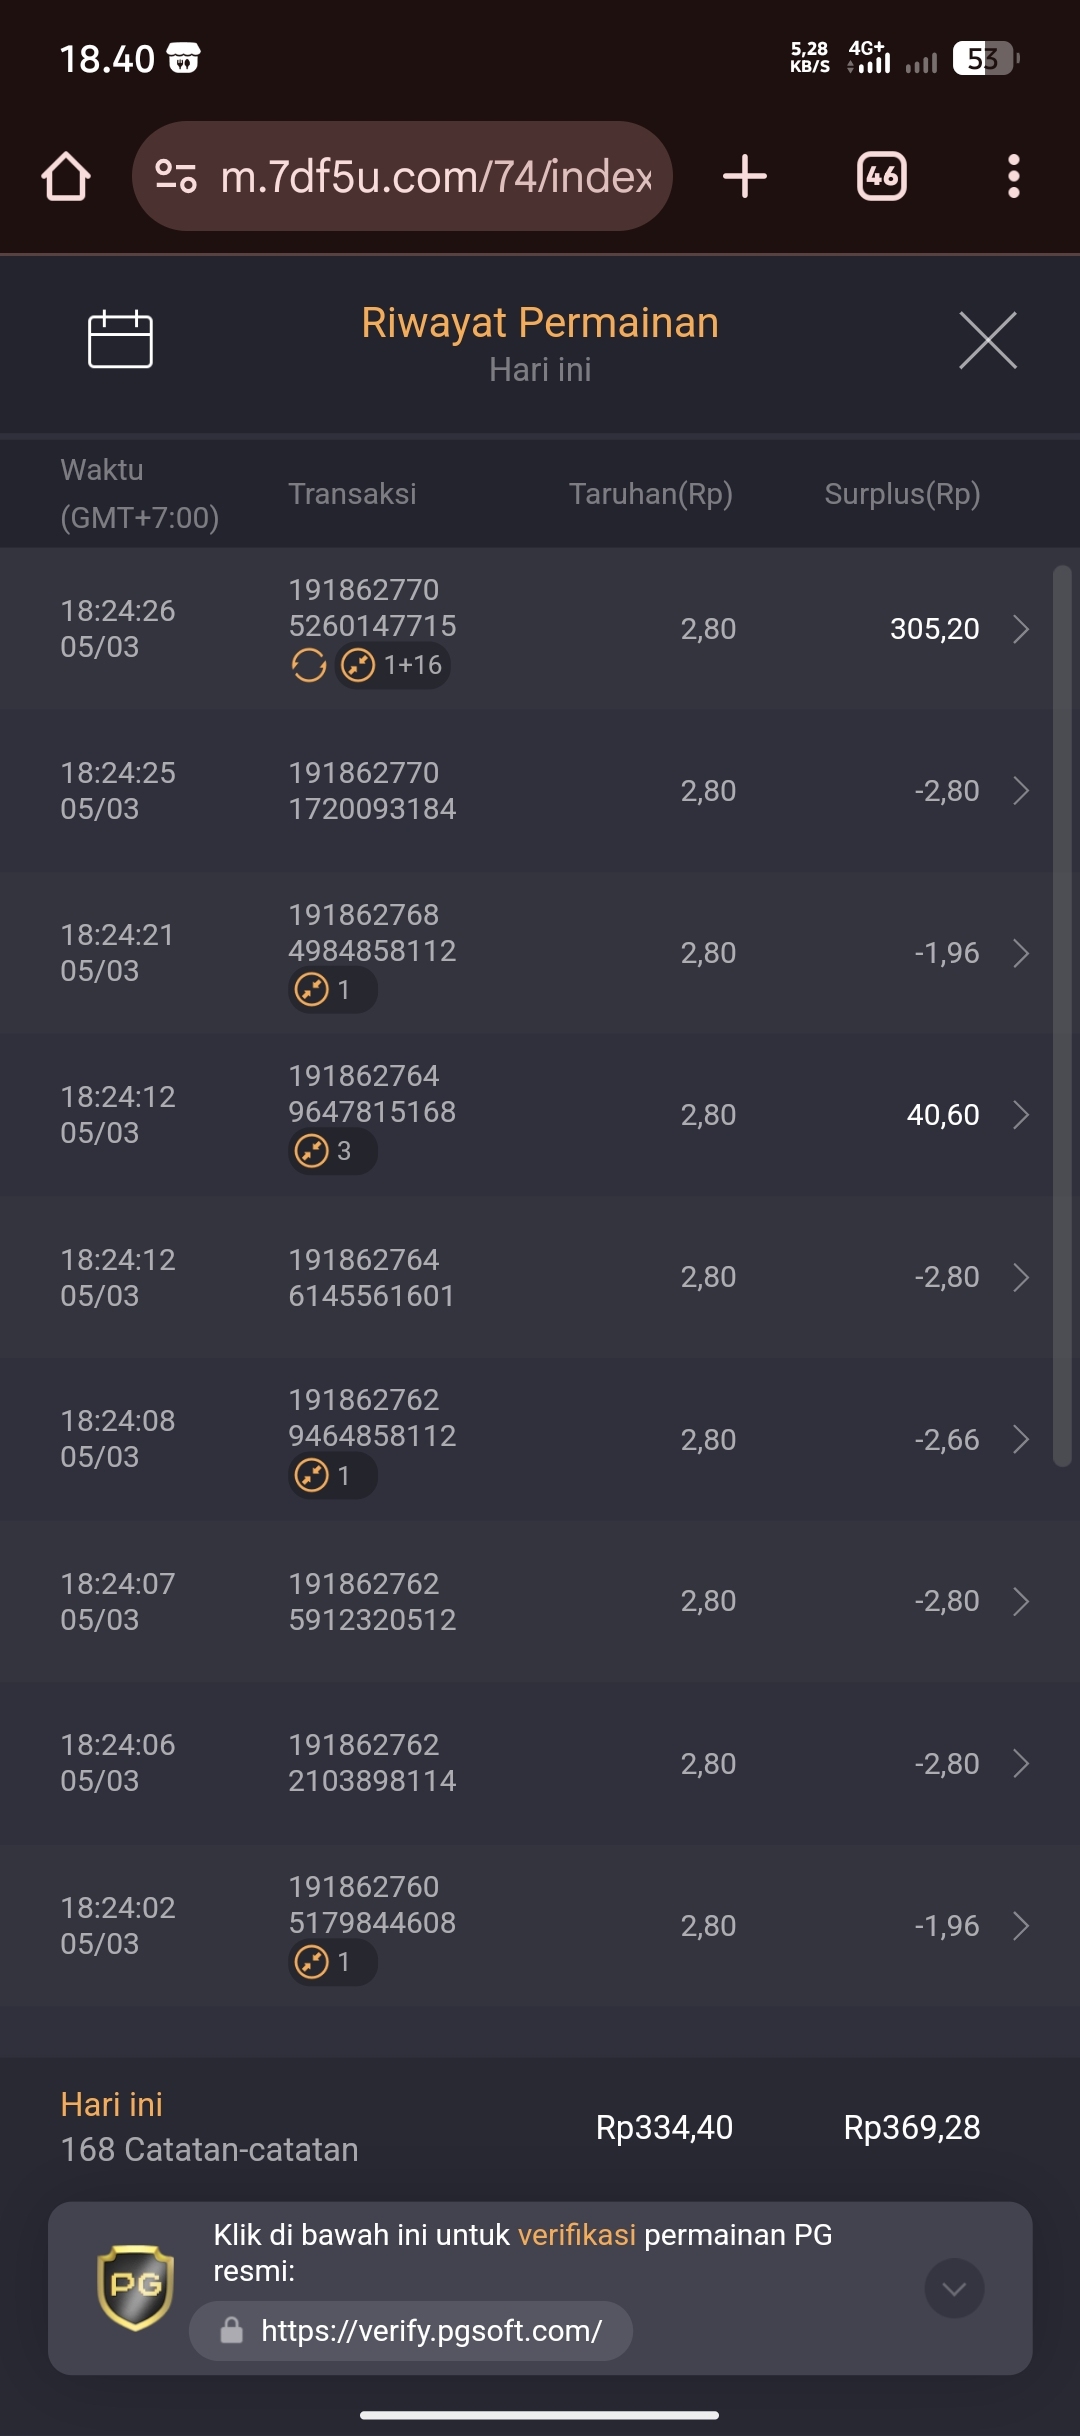This screenshot has height=2436, width=1080.
Task: Tap the site settings icon in address bar
Action: (176, 176)
